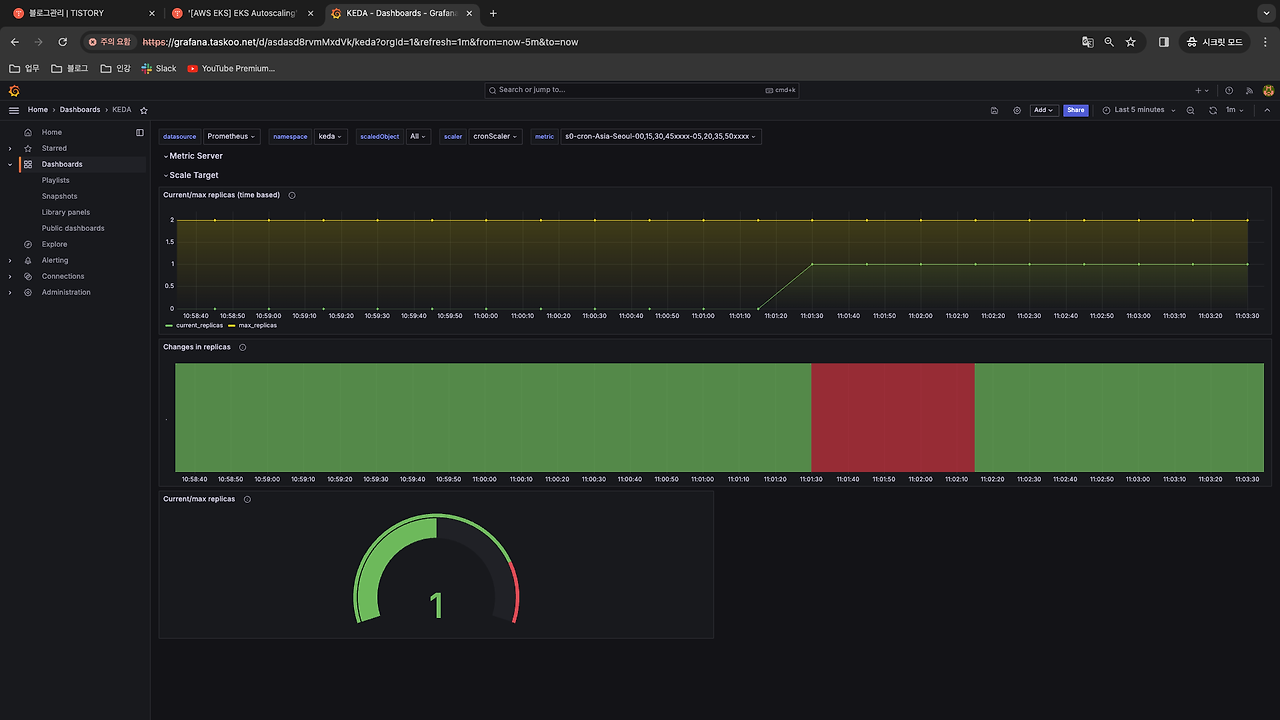This screenshot has height=720, width=1280.
Task: Toggle the hamburger navigation menu
Action: (14, 110)
